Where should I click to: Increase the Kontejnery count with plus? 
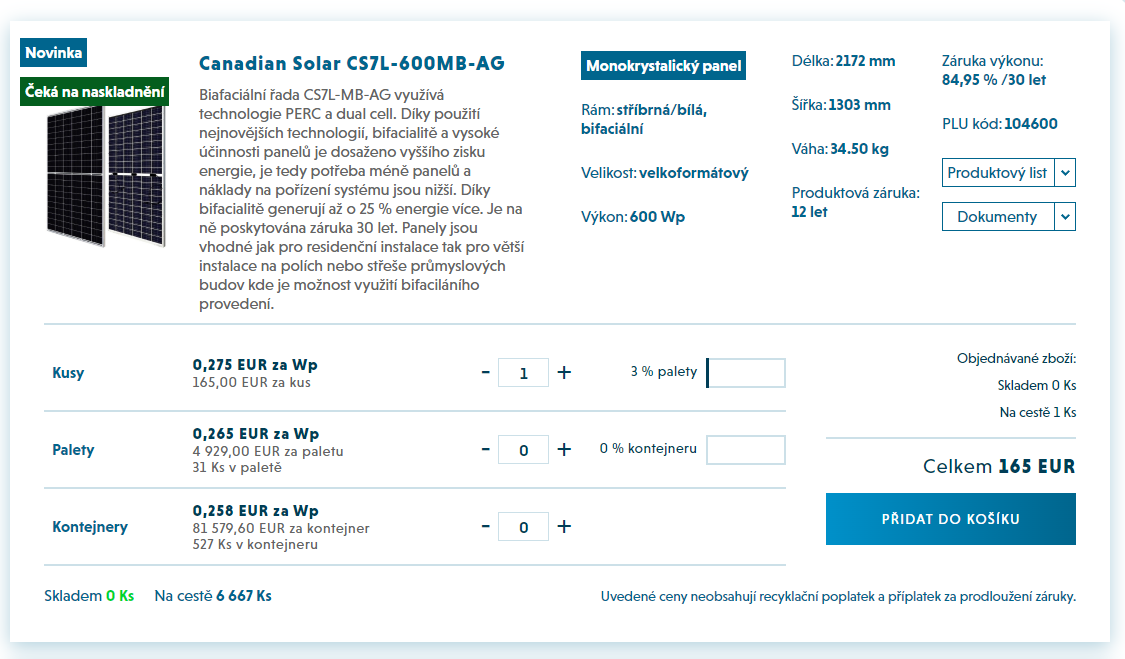pos(565,526)
